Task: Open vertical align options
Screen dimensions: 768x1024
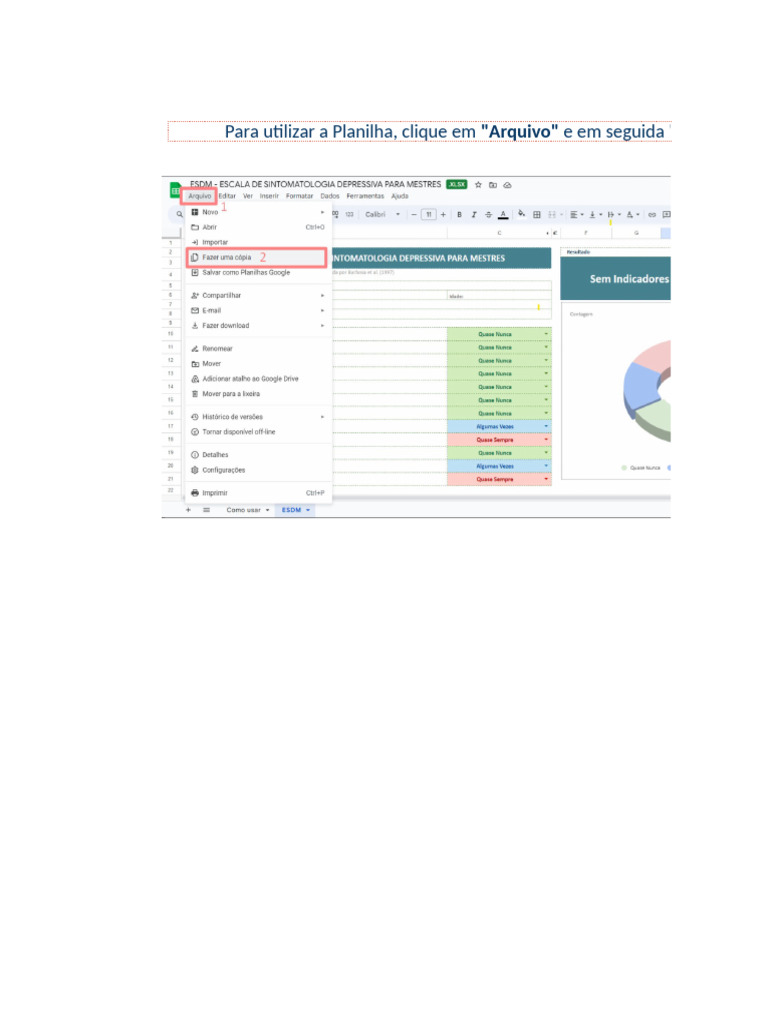Action: (595, 214)
